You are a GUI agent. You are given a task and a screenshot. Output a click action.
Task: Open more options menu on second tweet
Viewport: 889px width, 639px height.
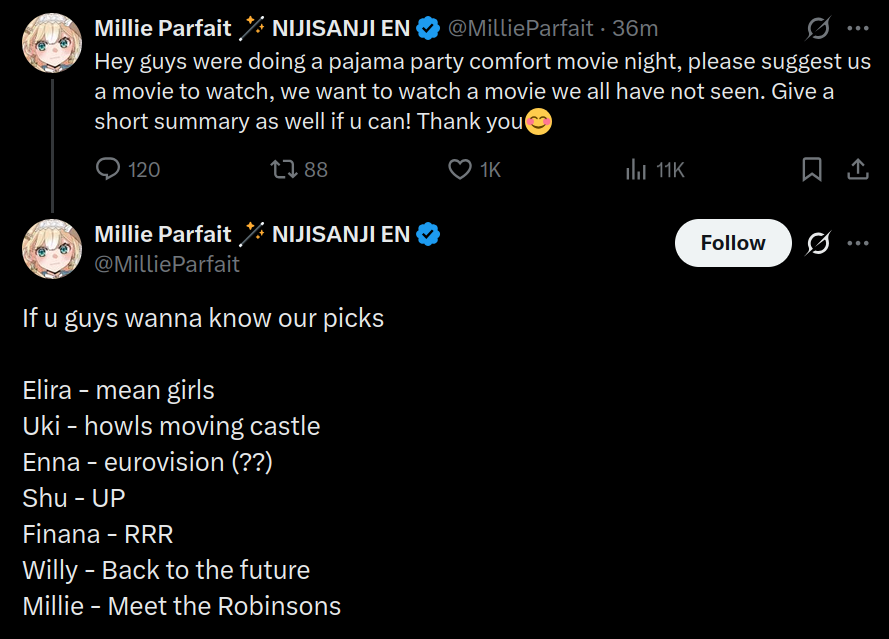tap(858, 243)
